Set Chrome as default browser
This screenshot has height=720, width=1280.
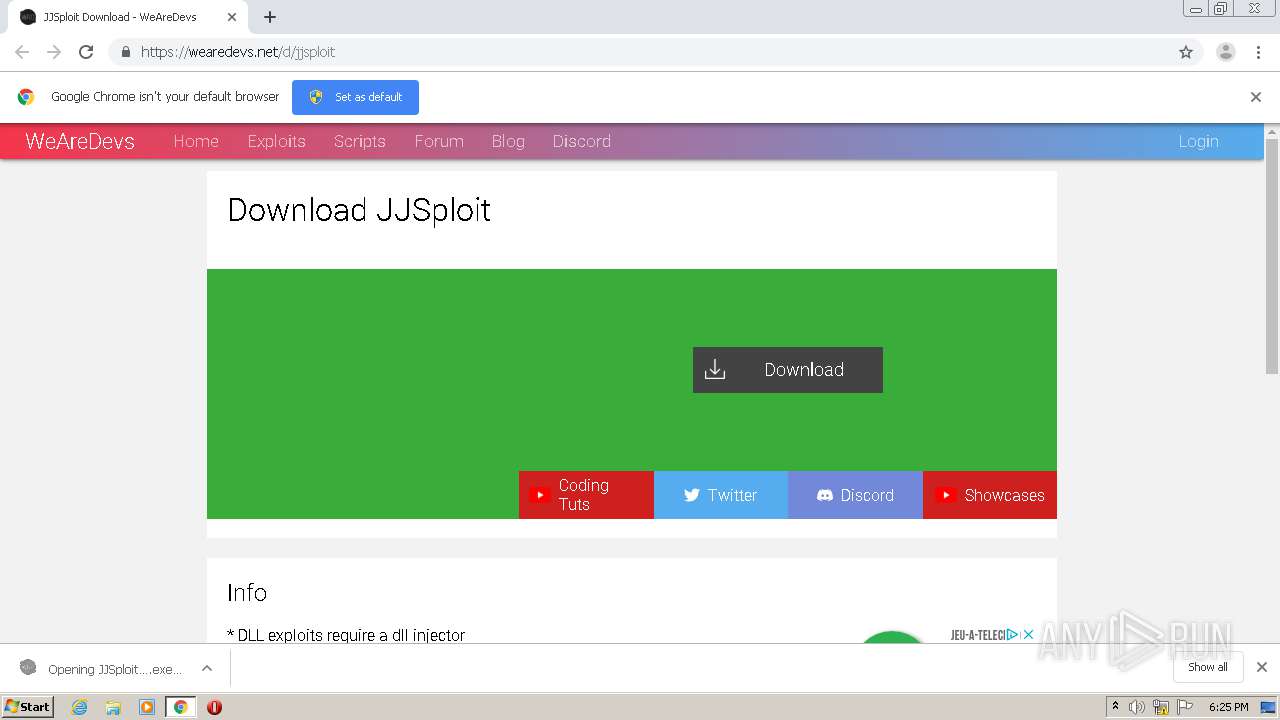pos(355,97)
